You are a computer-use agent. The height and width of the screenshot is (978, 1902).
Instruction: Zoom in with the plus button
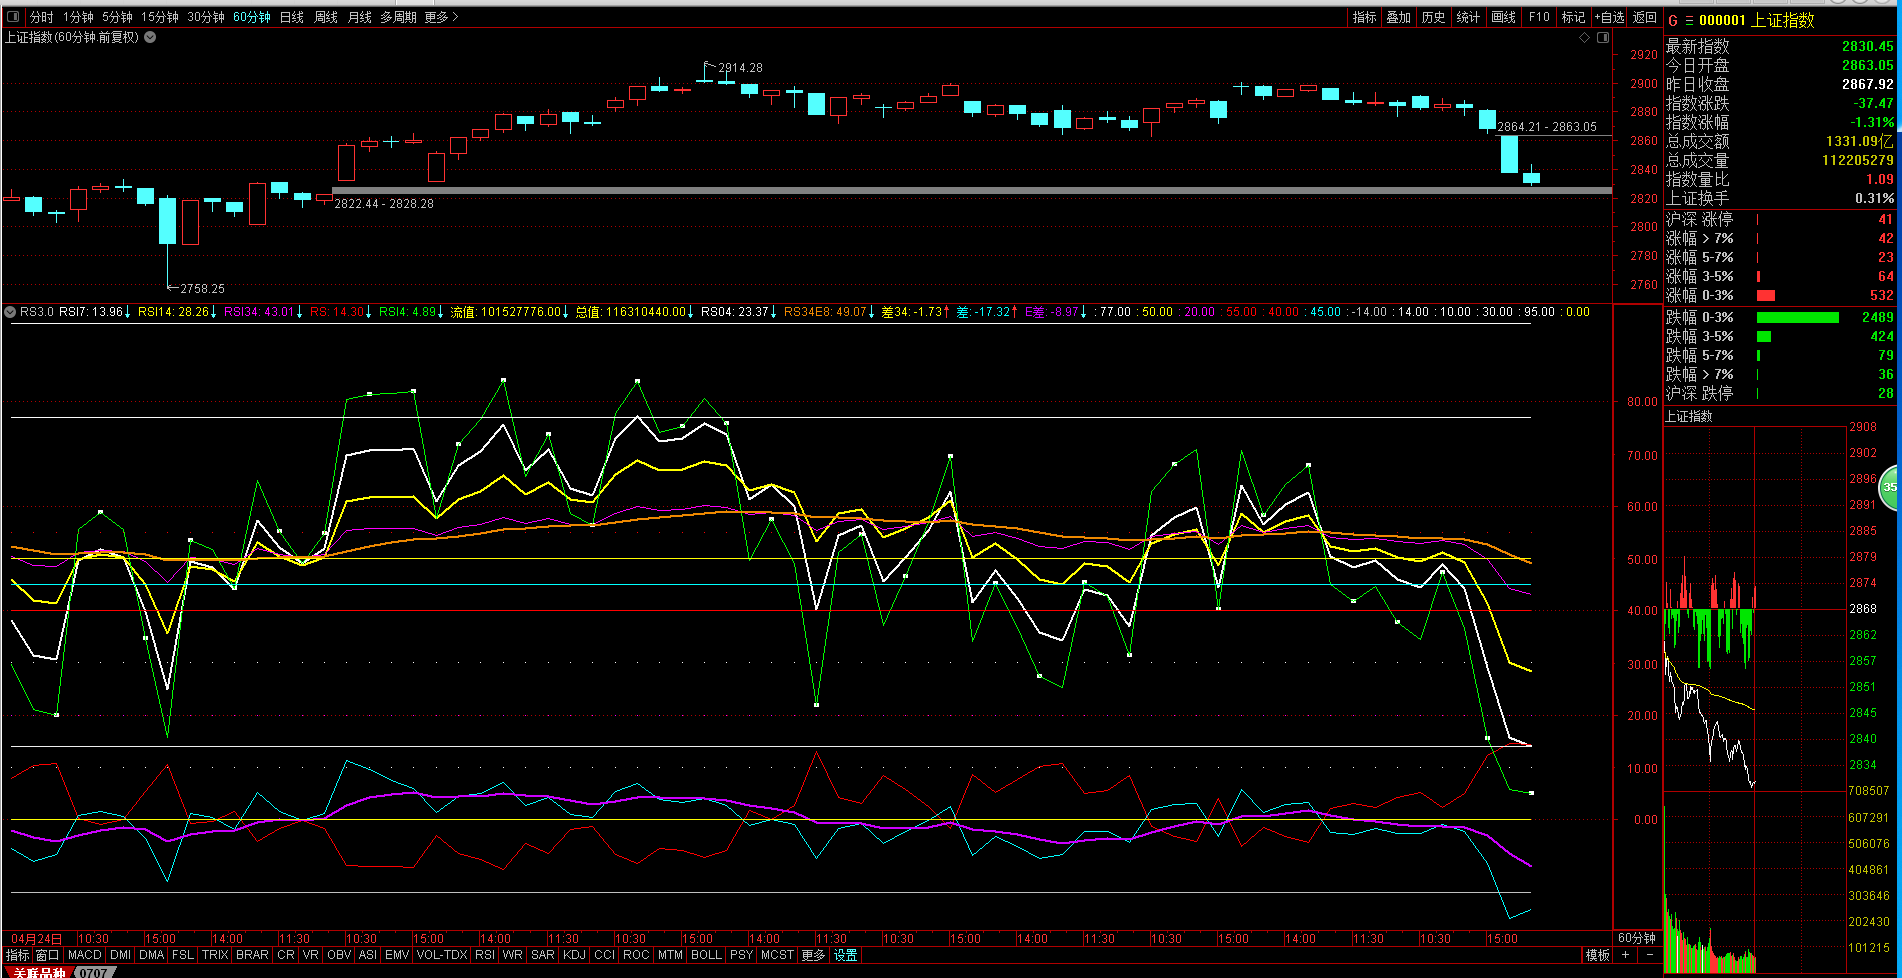1626,955
